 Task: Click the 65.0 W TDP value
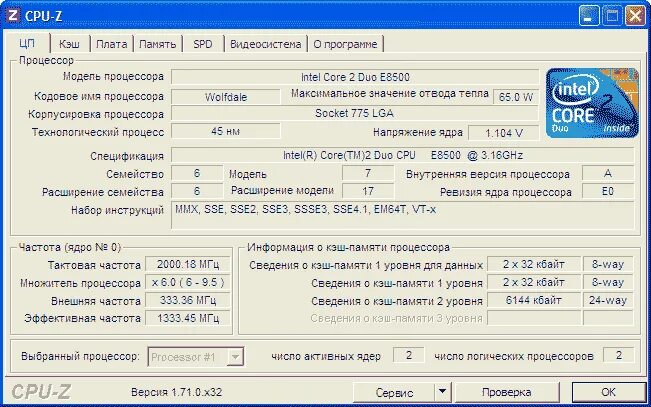coord(516,97)
